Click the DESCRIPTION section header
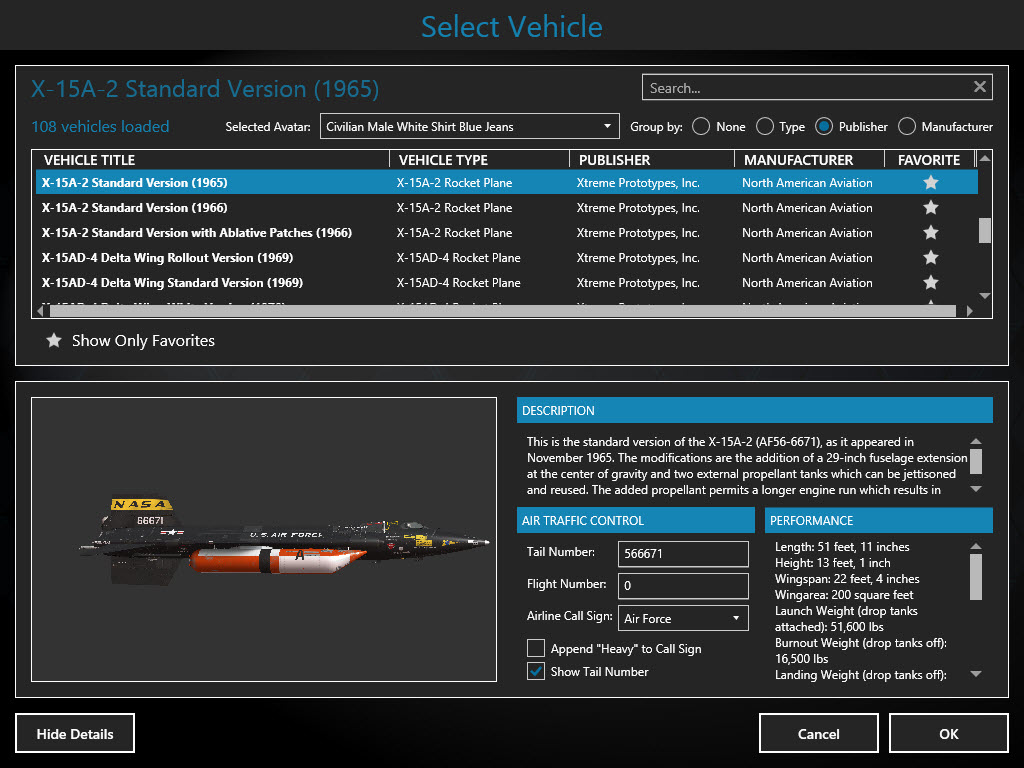This screenshot has width=1024, height=768. pos(754,410)
